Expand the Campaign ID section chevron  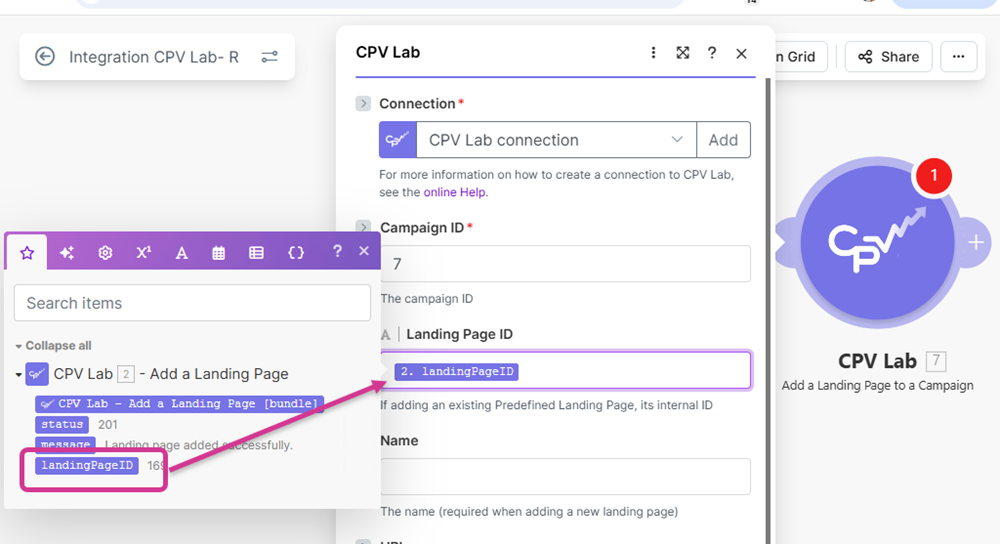click(363, 227)
